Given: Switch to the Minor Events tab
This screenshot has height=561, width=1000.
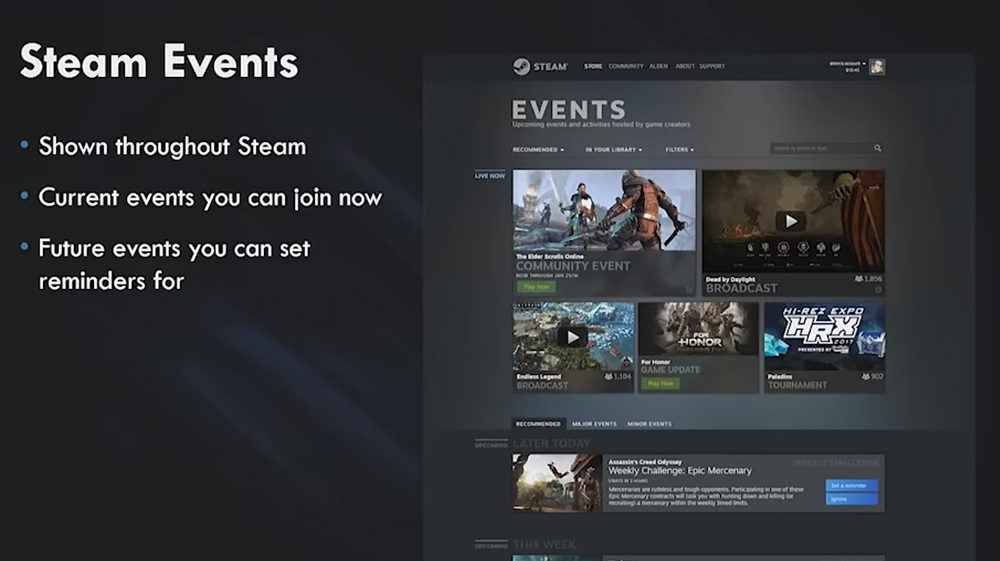Looking at the screenshot, I should pos(649,424).
